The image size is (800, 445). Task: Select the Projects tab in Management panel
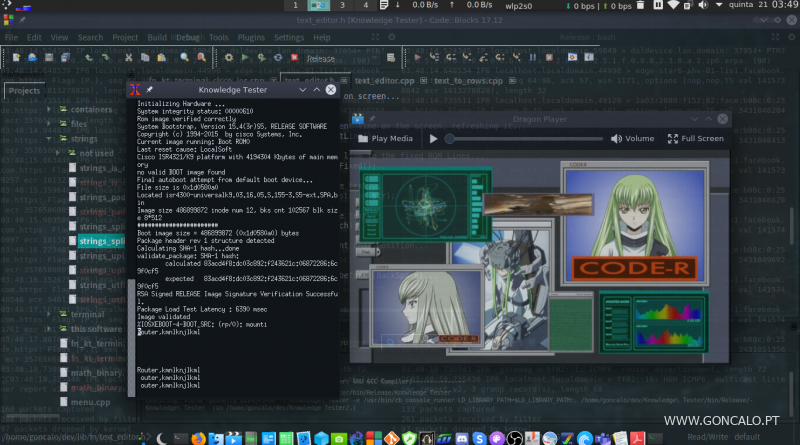[x=24, y=91]
